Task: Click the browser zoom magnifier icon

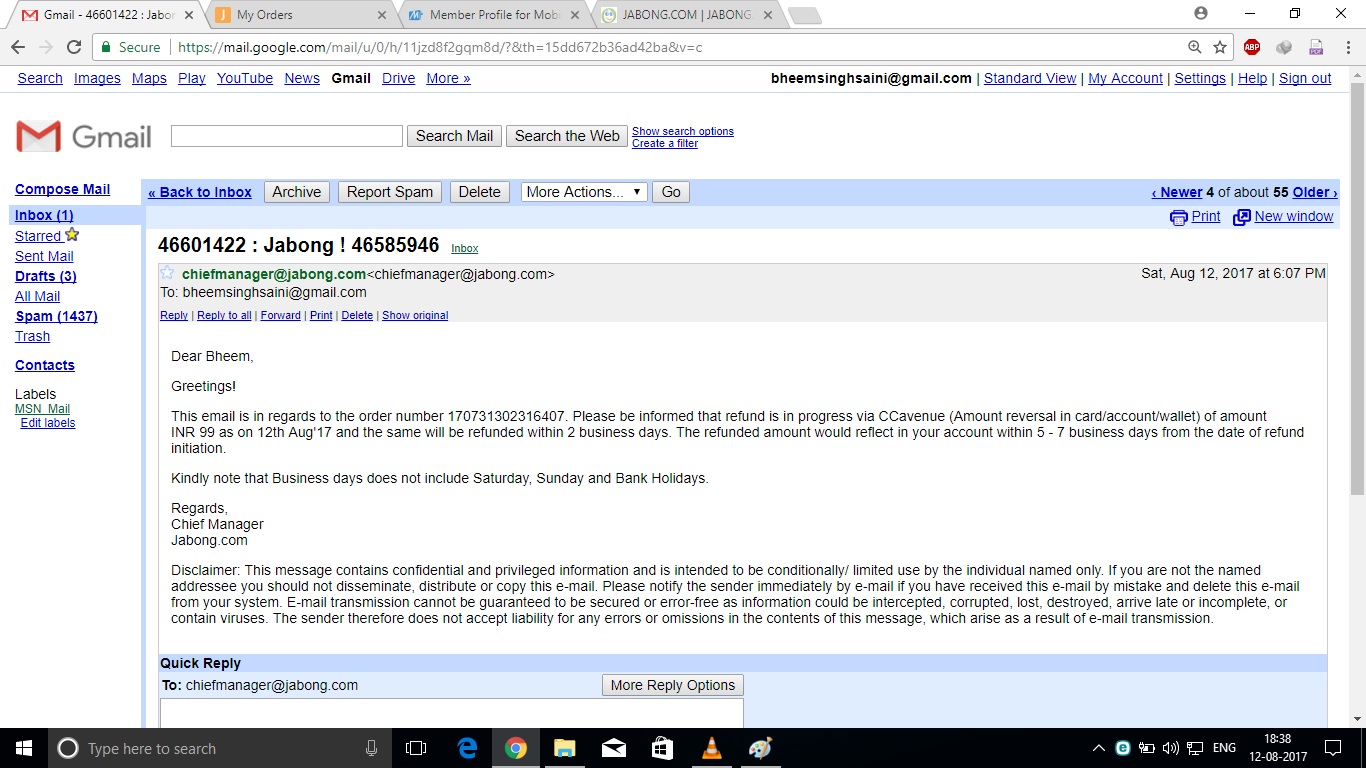Action: [x=1194, y=47]
